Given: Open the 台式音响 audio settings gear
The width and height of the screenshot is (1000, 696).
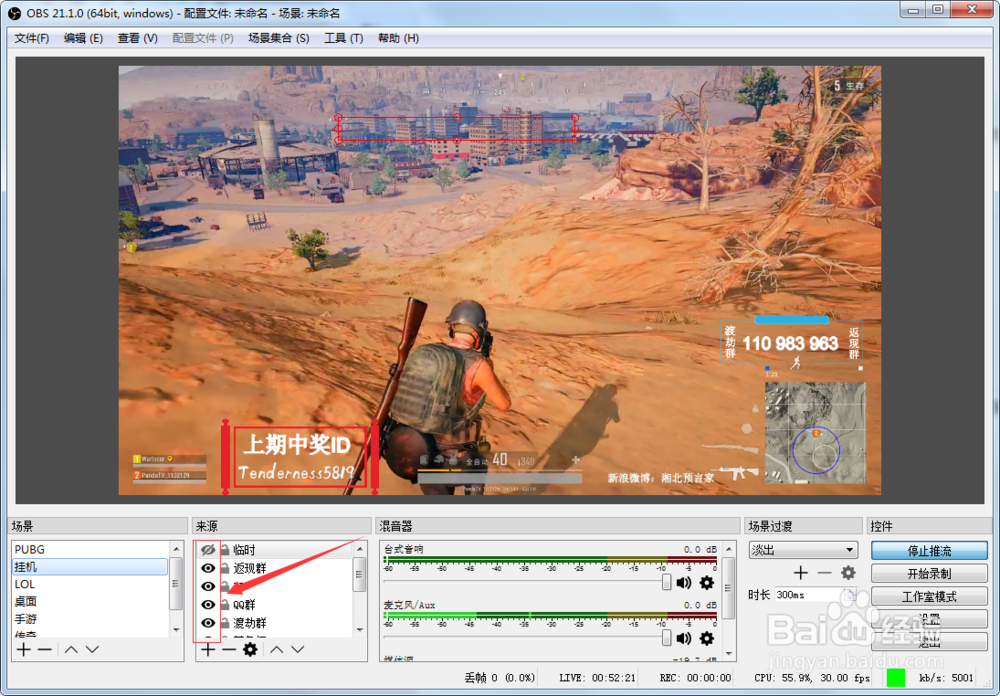Looking at the screenshot, I should 707,582.
